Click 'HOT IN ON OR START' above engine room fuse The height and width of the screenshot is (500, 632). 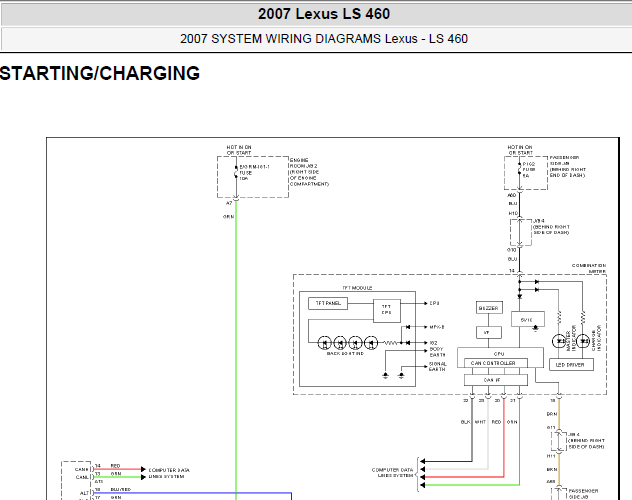pos(239,150)
